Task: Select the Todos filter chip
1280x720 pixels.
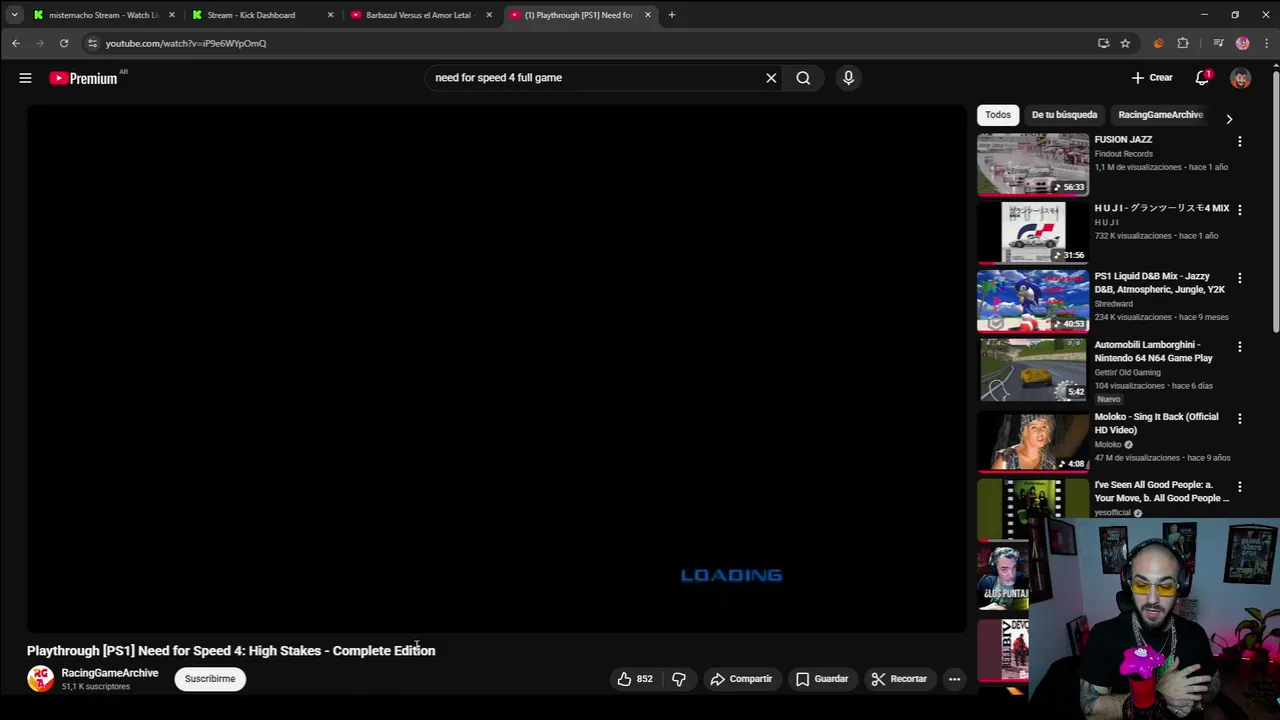Action: (998, 115)
